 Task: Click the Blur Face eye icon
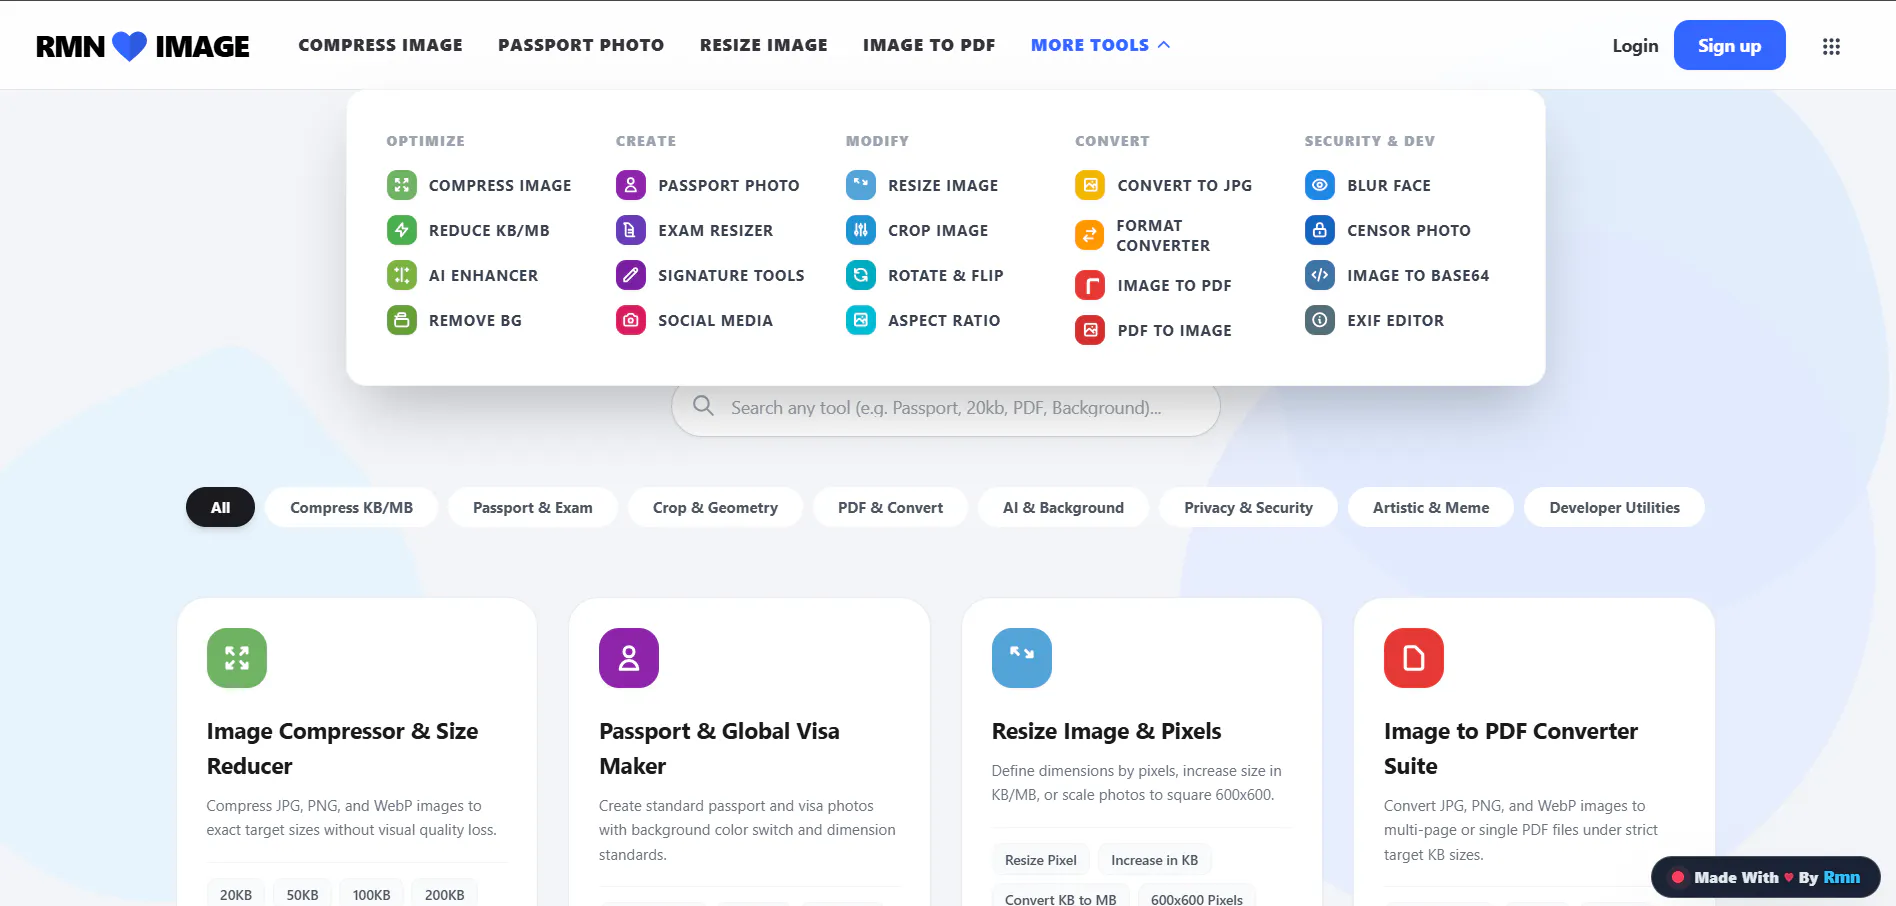[1320, 185]
